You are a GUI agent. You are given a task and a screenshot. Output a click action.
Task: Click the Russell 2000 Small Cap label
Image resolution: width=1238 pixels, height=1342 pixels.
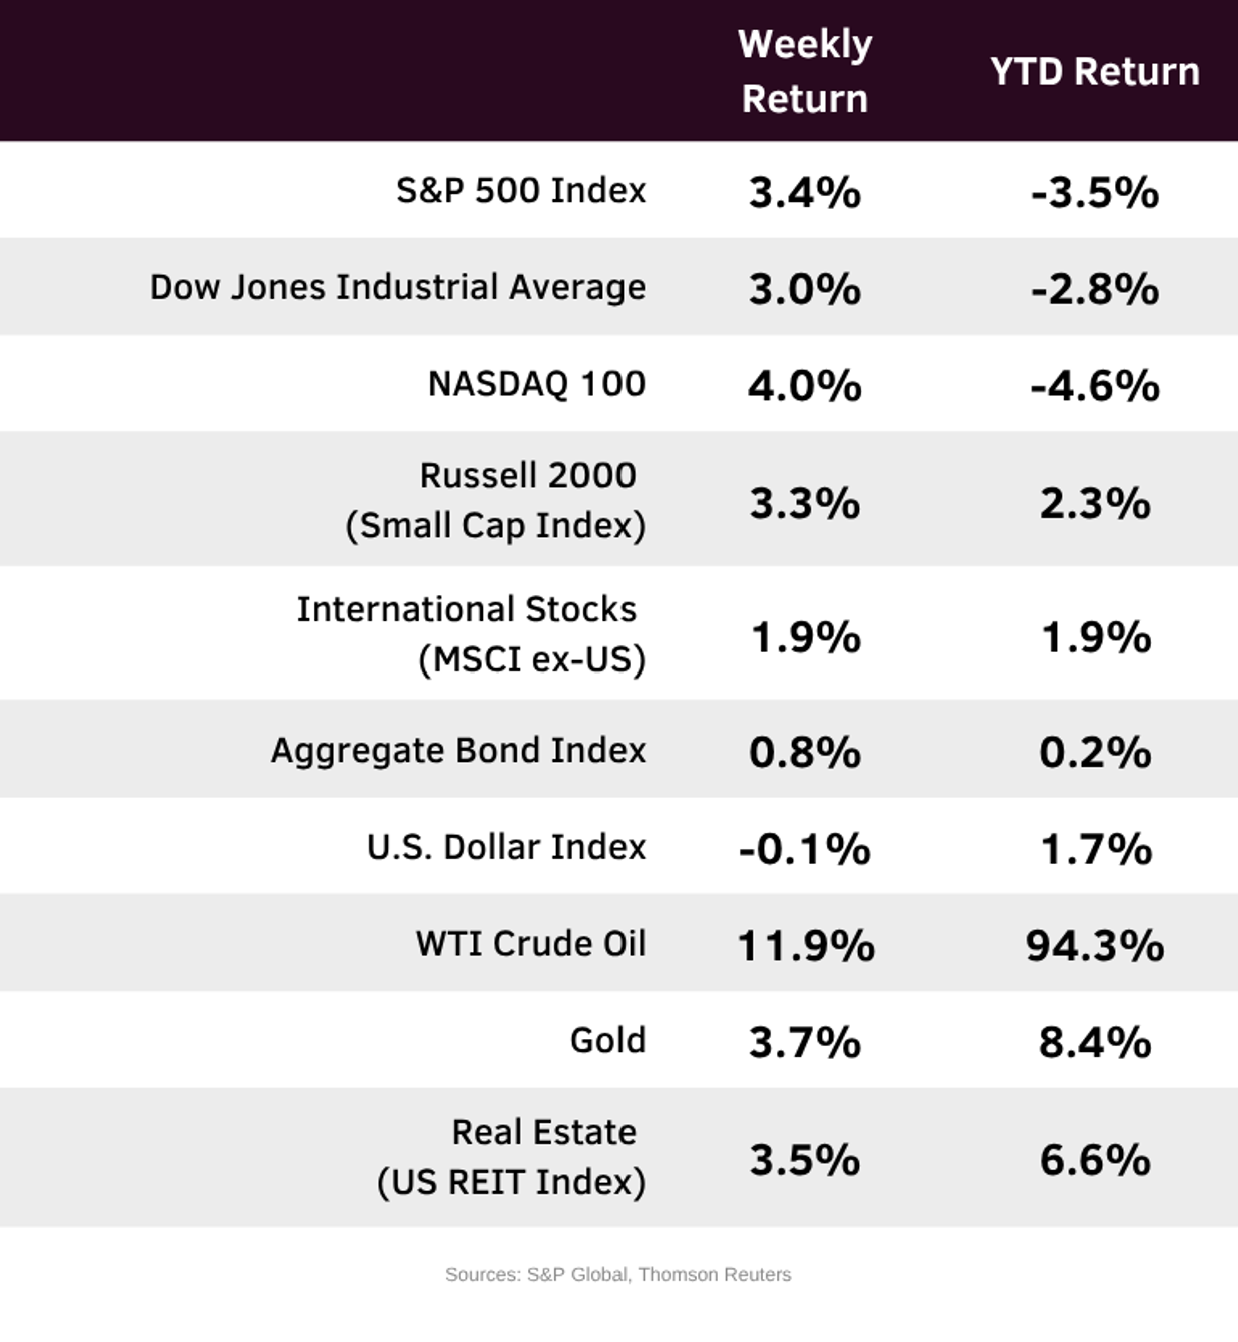click(497, 500)
